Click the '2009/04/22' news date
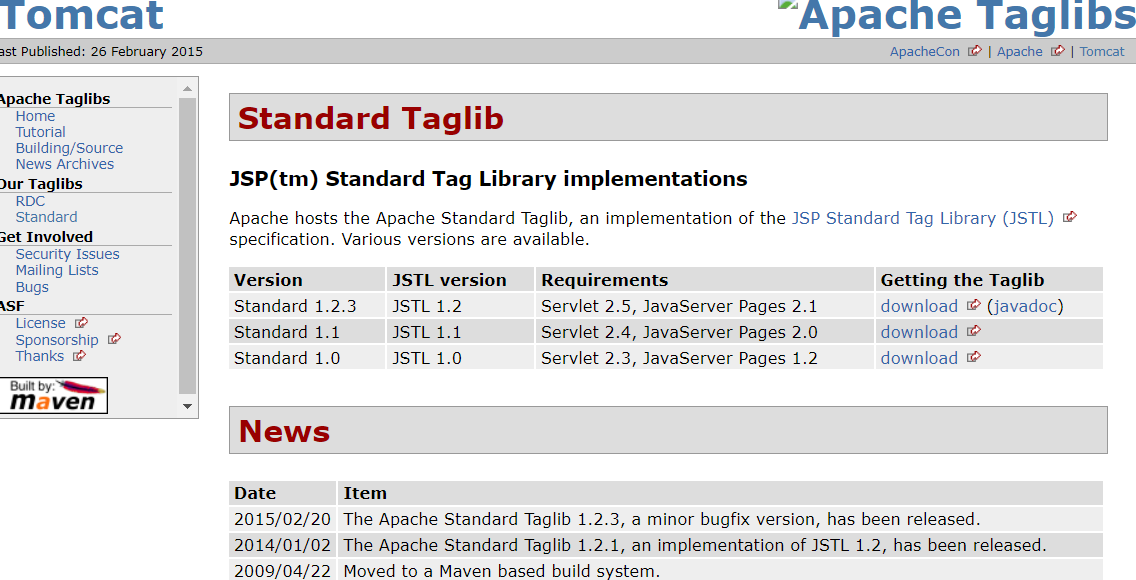 click(283, 571)
